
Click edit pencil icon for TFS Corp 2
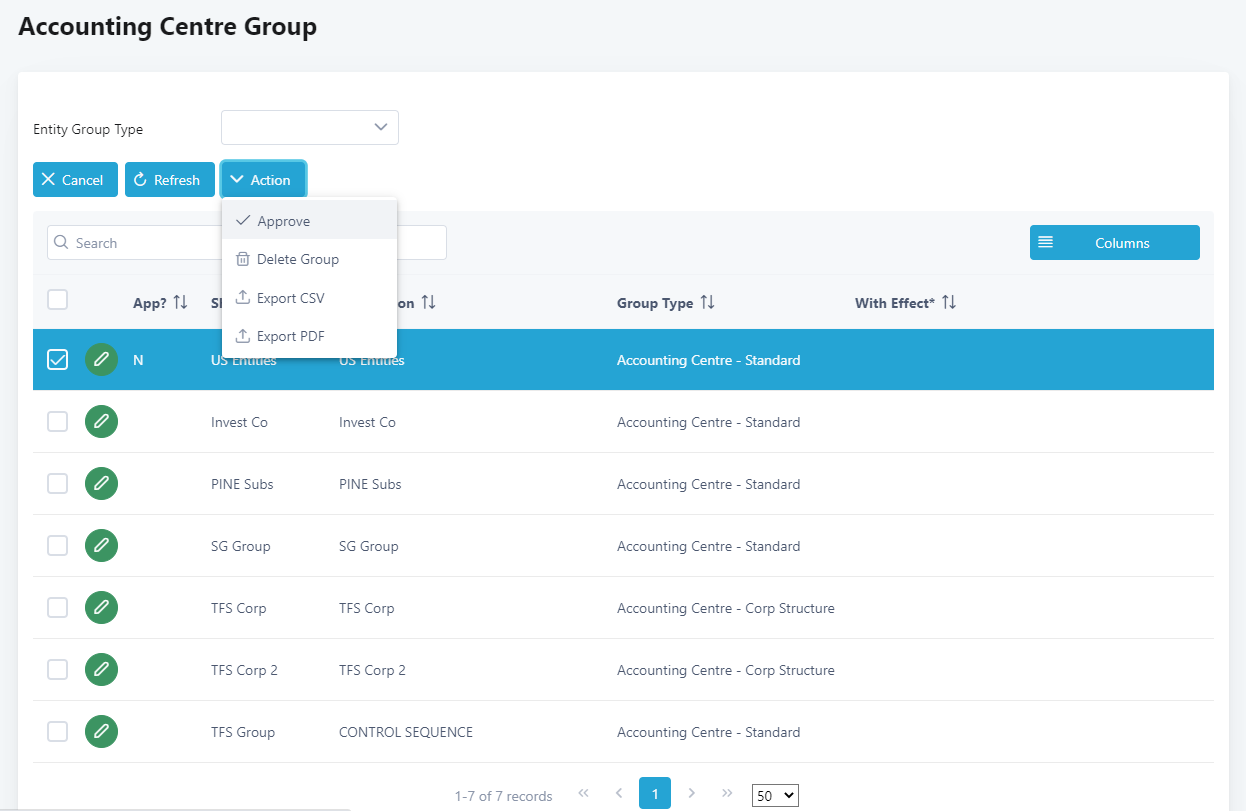(101, 670)
